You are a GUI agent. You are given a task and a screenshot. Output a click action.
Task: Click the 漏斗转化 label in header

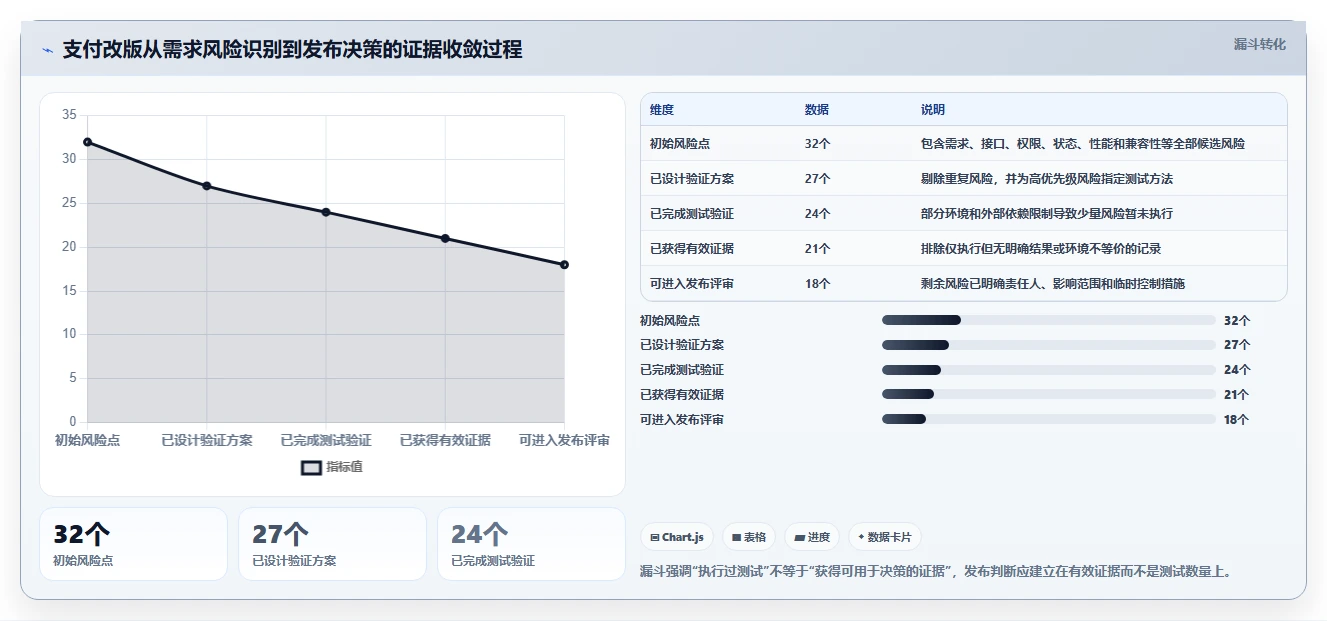(1259, 45)
